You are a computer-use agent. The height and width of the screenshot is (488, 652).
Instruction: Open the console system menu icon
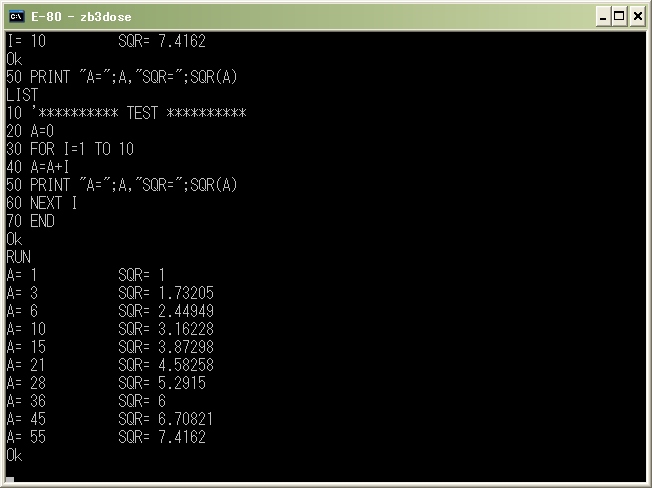17,17
